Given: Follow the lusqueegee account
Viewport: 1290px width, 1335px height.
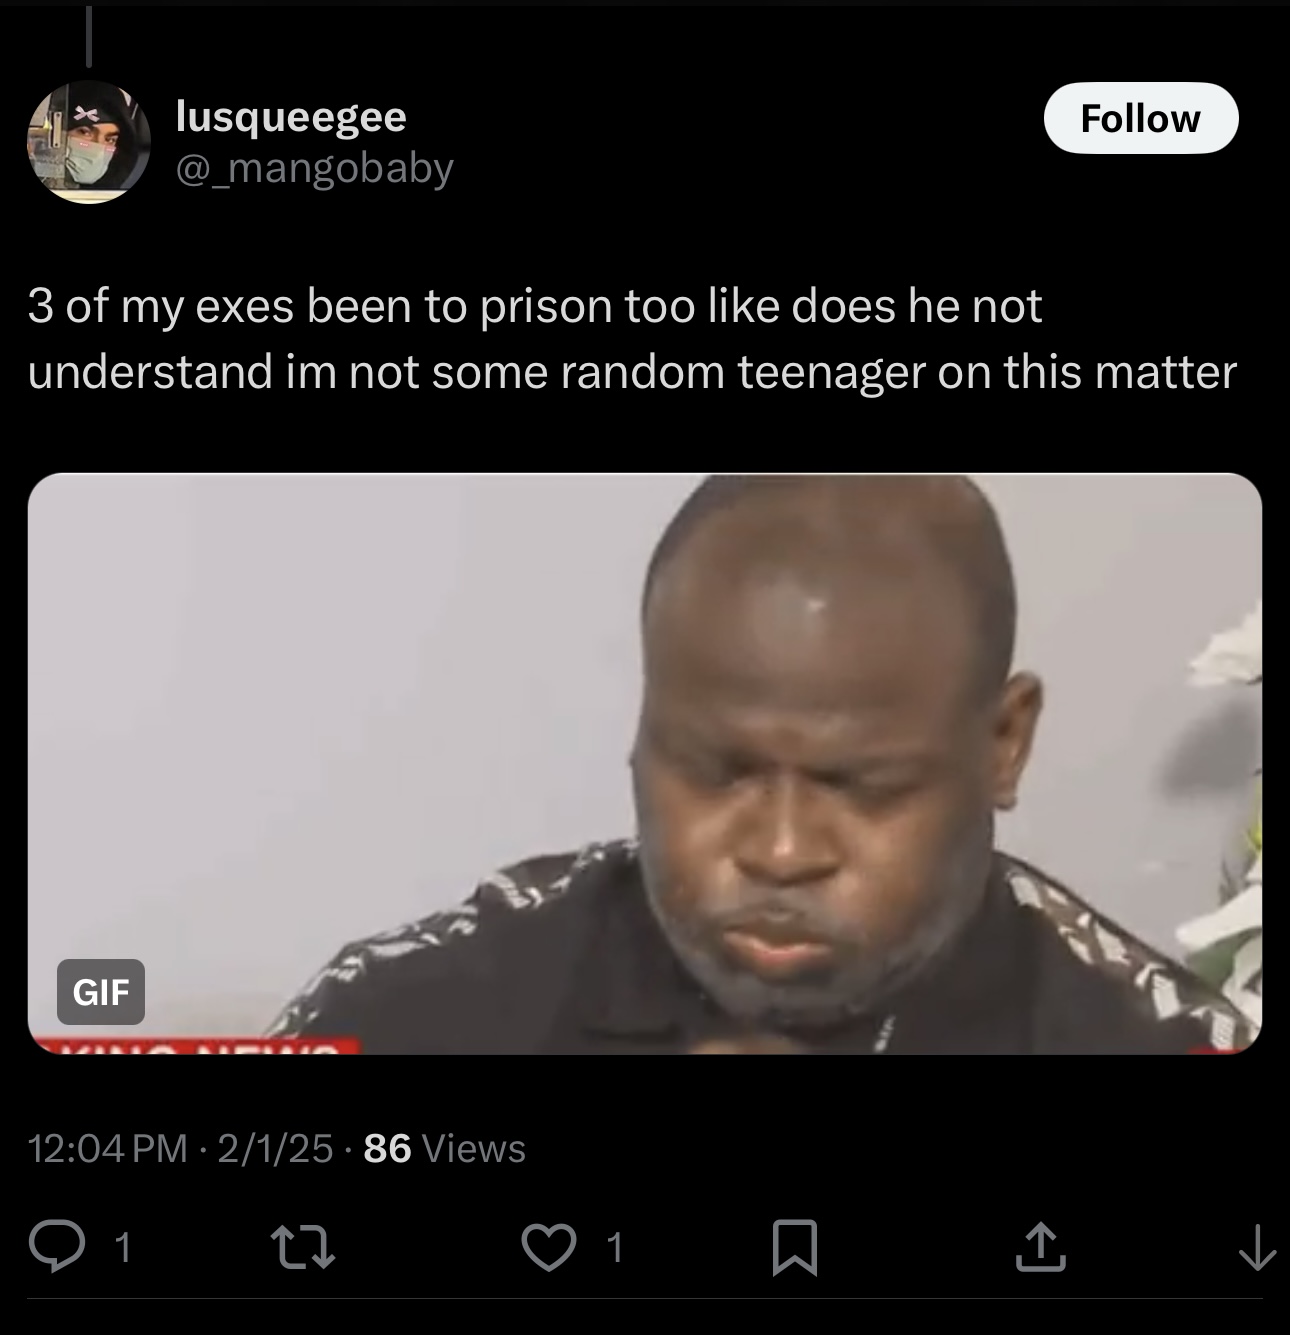Looking at the screenshot, I should (1141, 118).
